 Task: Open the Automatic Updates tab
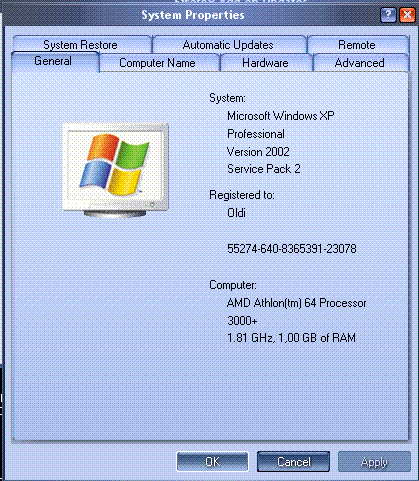click(x=229, y=44)
